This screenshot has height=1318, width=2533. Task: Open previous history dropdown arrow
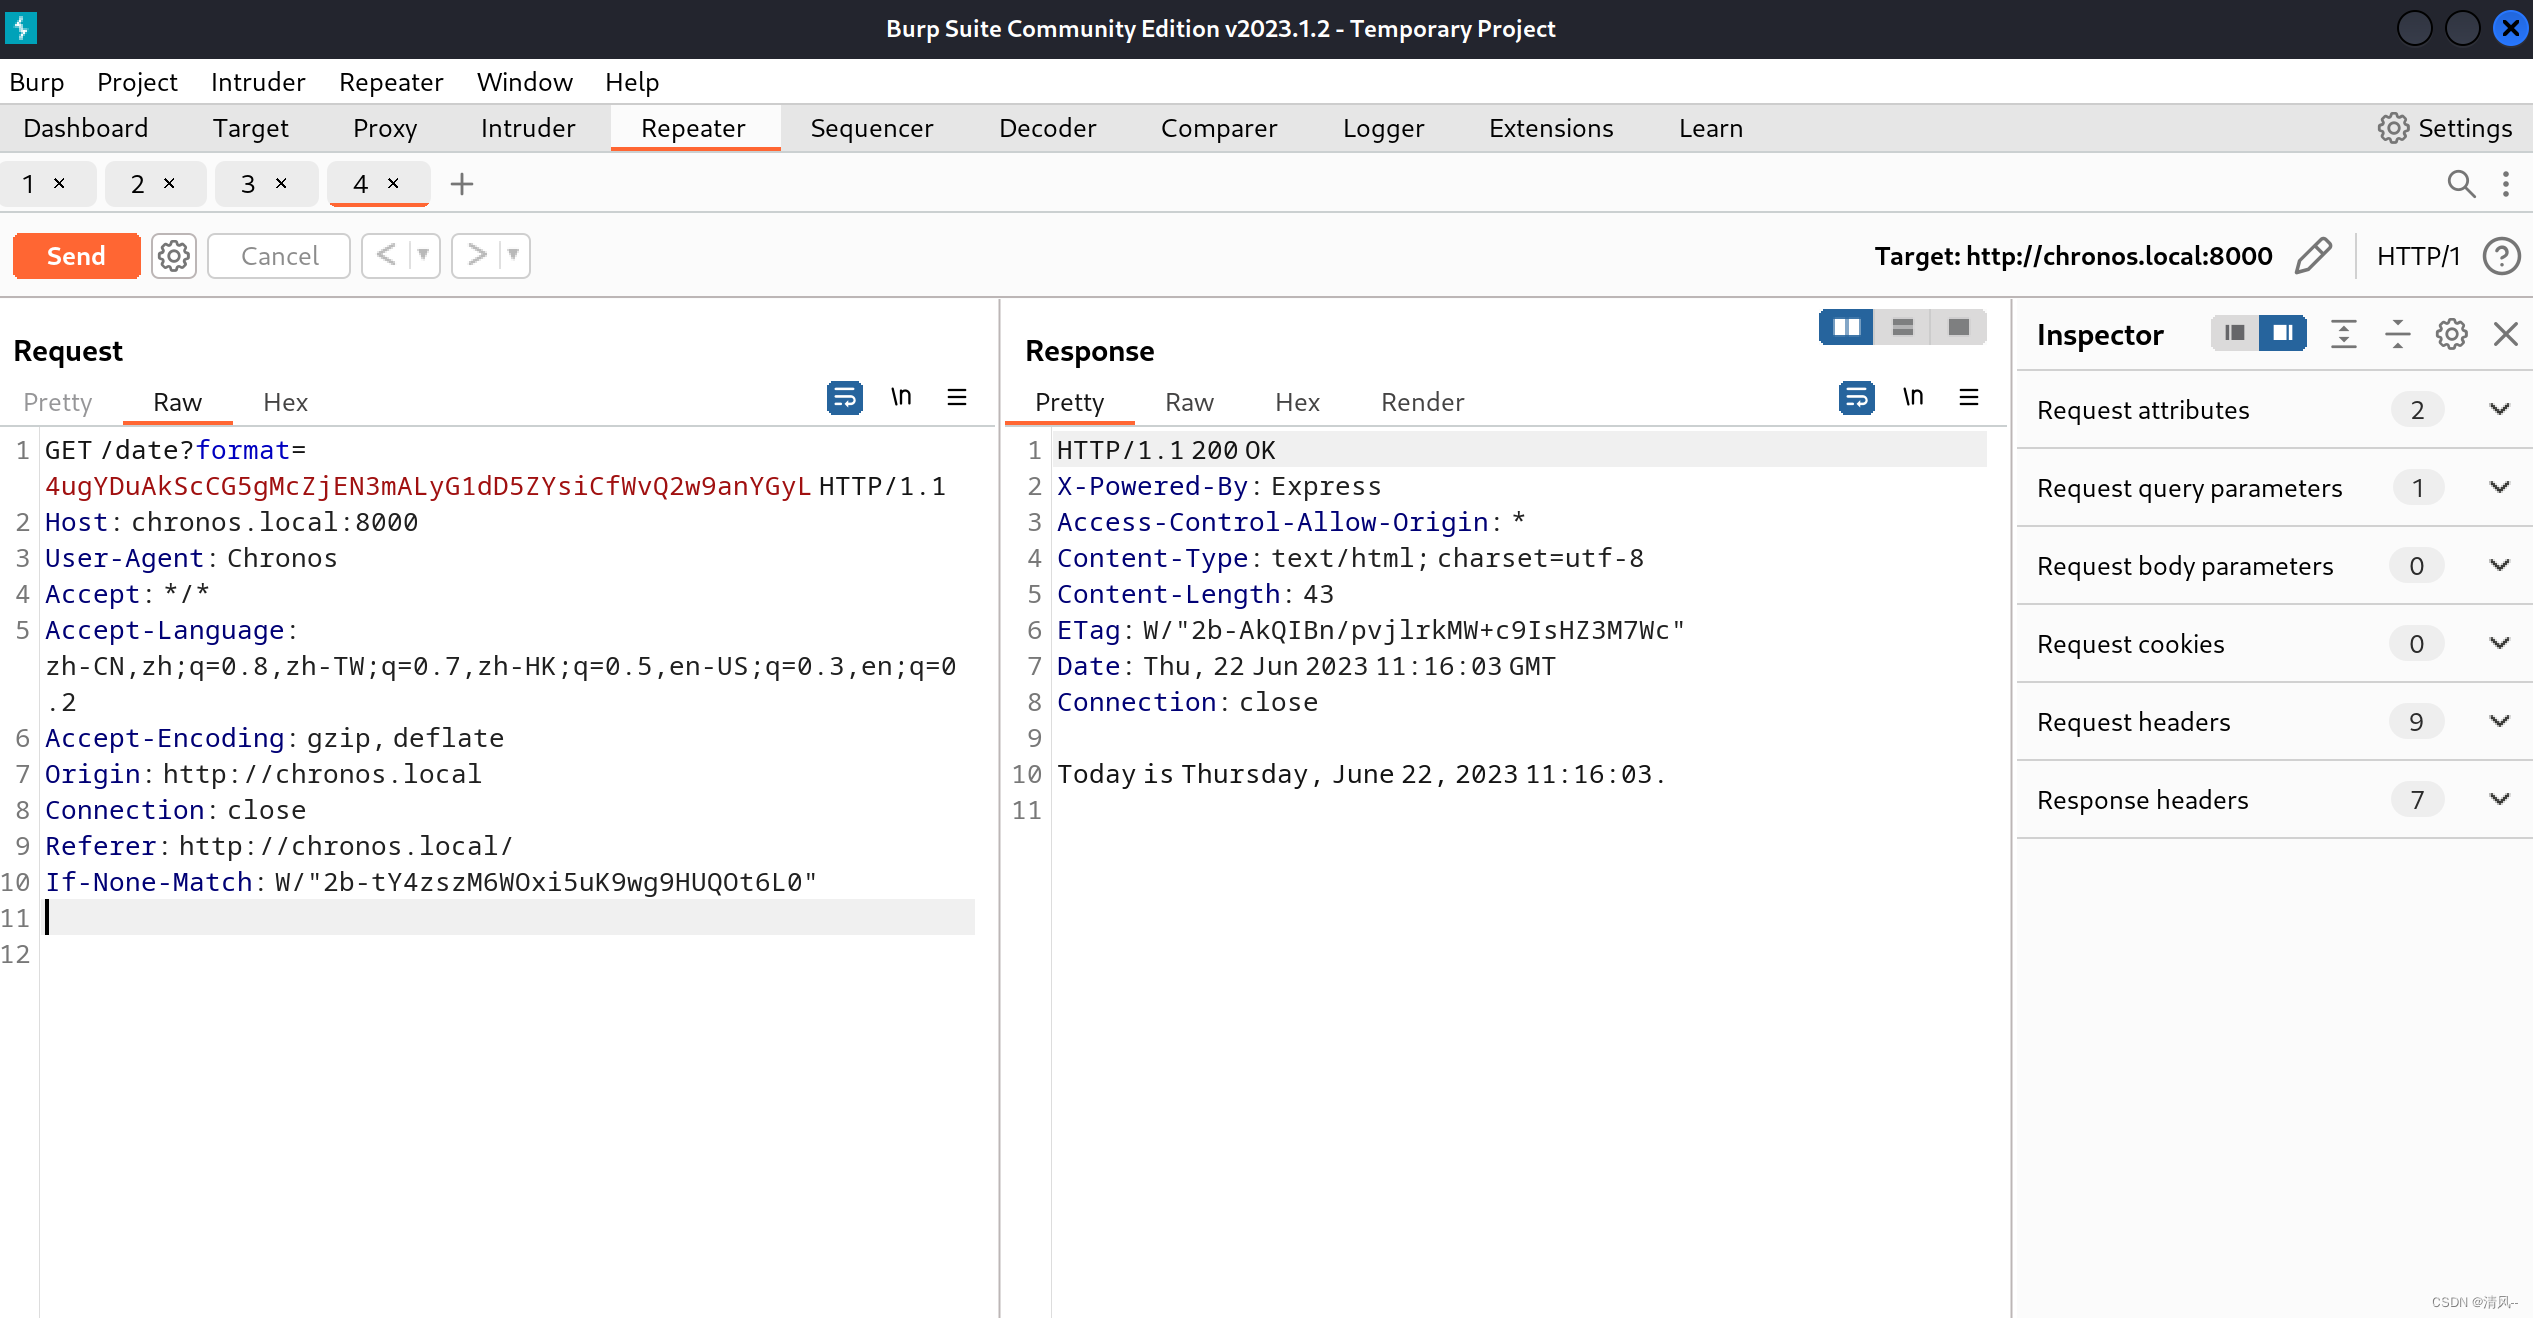424,256
